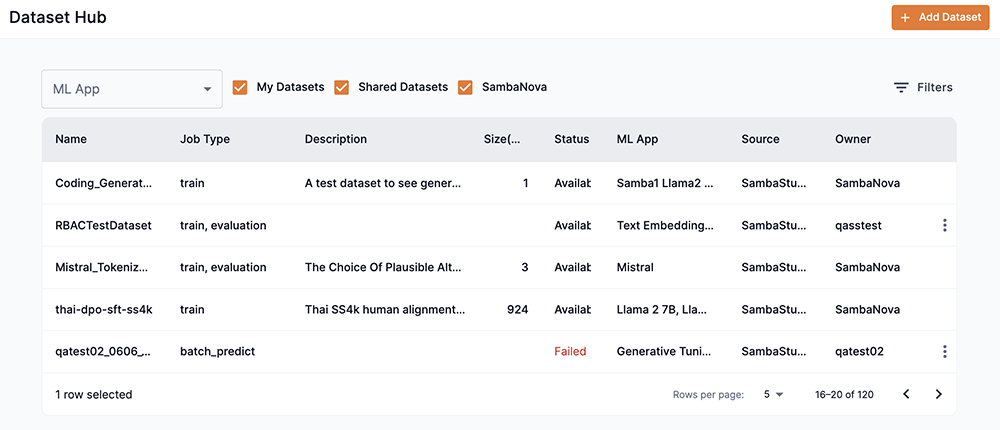Click the Filters list icon
This screenshot has height=430, width=1000.
point(901,88)
